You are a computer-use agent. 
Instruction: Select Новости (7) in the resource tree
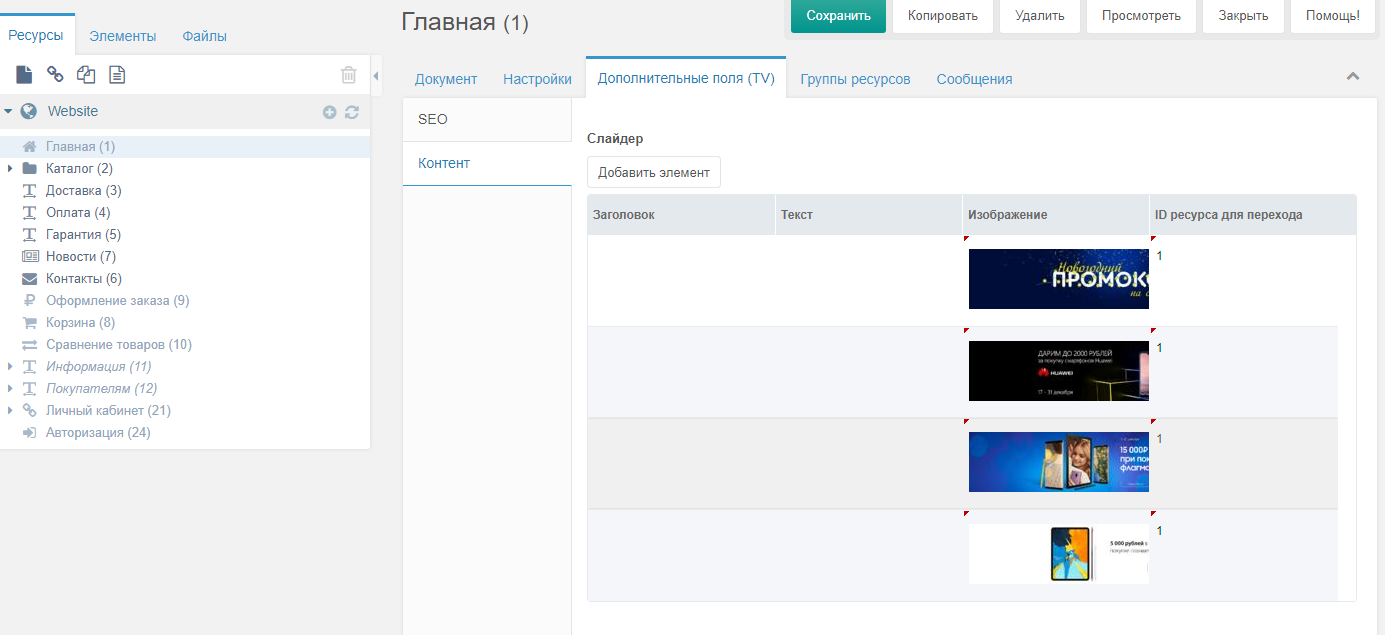point(81,256)
